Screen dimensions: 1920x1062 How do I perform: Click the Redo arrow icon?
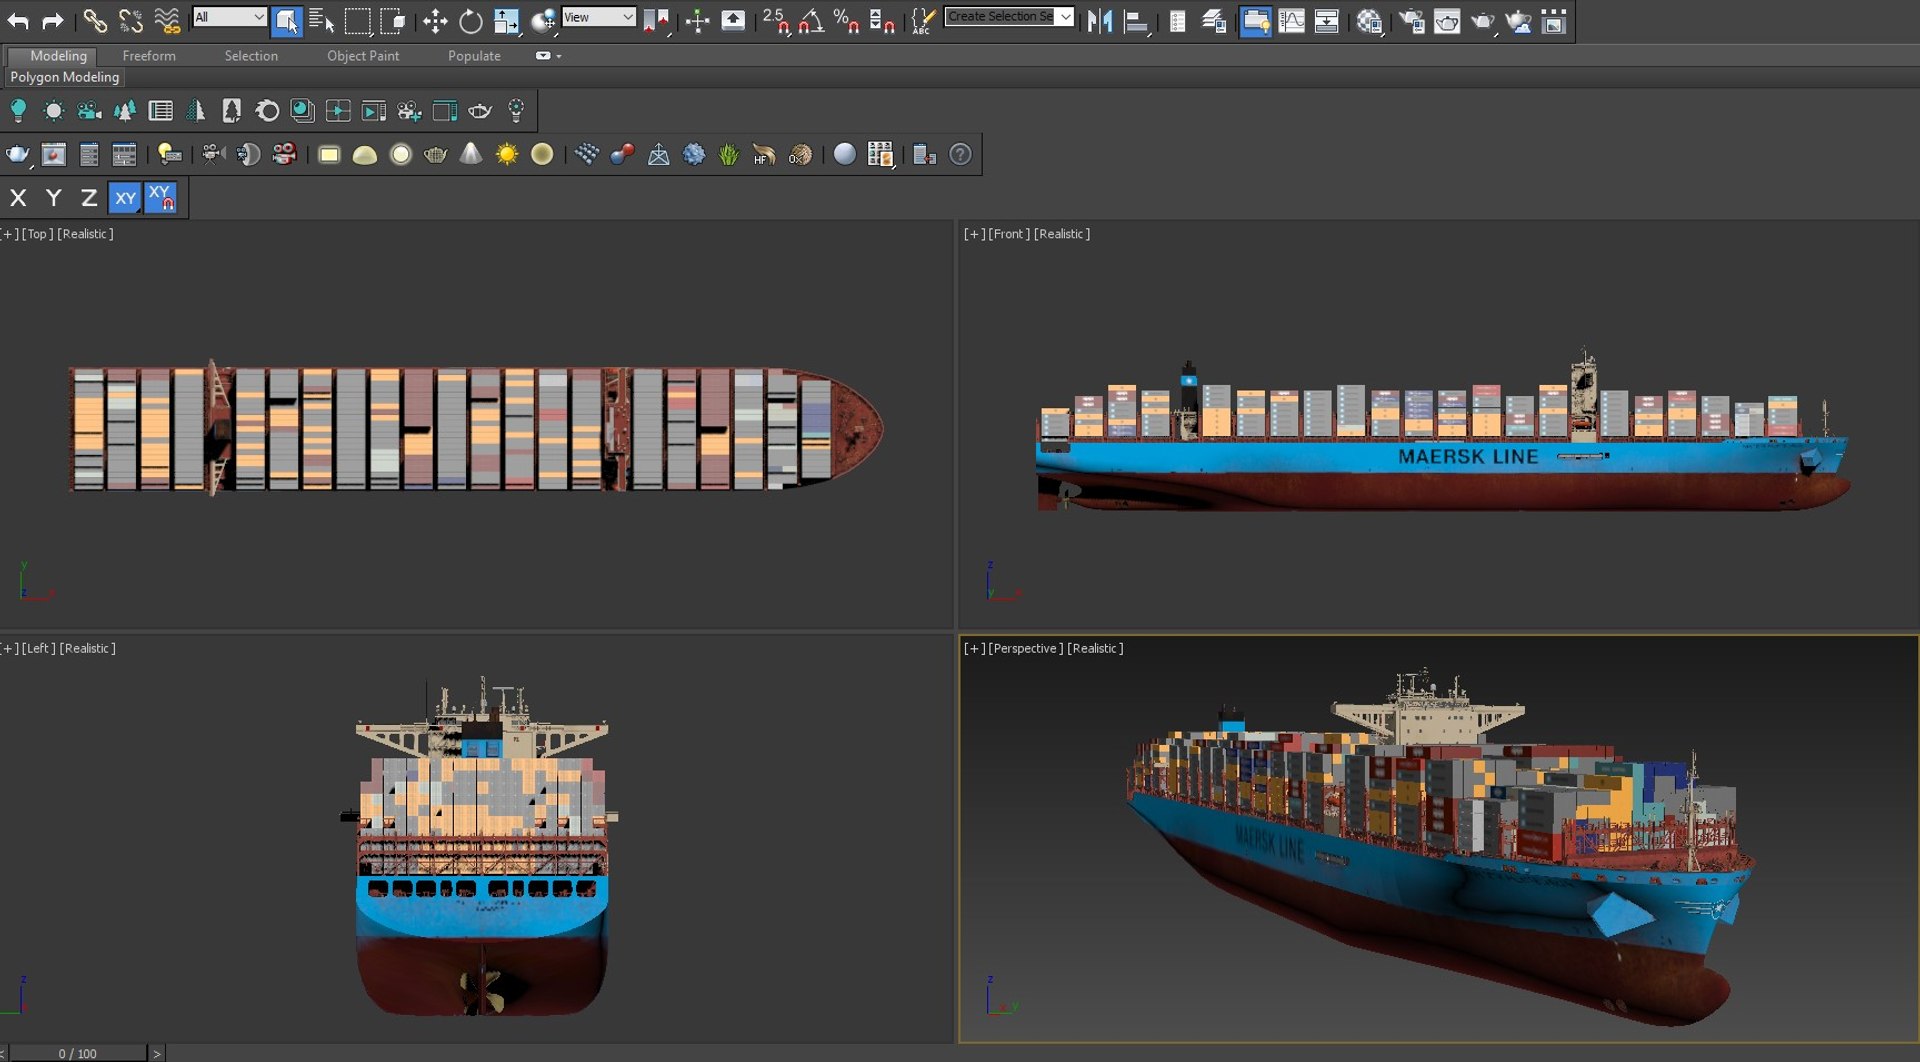click(52, 20)
